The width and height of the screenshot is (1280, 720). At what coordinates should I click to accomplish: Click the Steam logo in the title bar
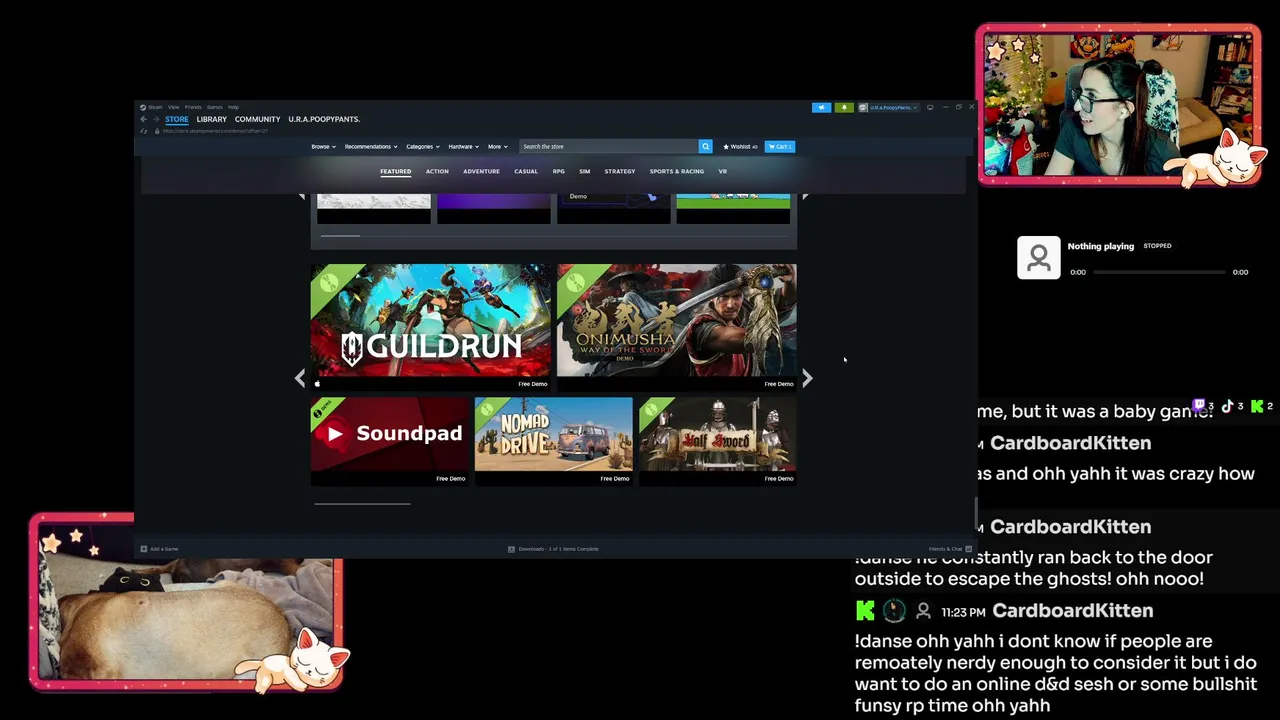143,107
